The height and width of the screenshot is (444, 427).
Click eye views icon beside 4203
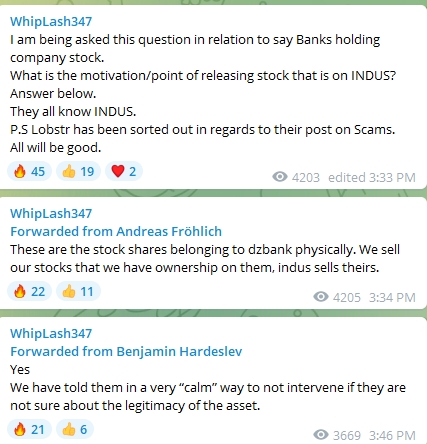280,177
